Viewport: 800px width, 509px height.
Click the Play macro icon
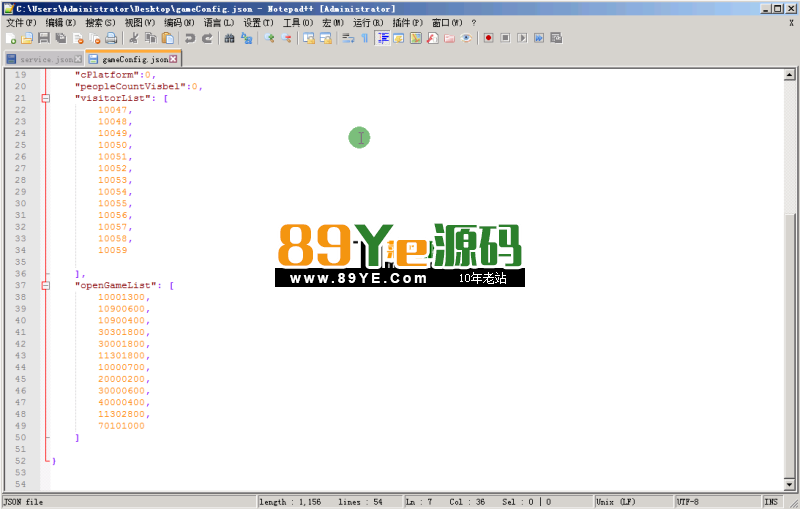[521, 38]
